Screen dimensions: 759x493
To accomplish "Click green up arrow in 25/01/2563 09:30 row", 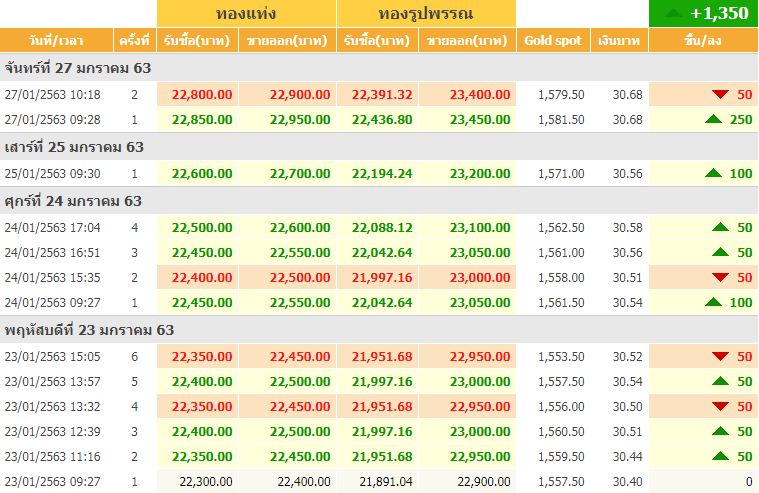I will click(x=713, y=172).
